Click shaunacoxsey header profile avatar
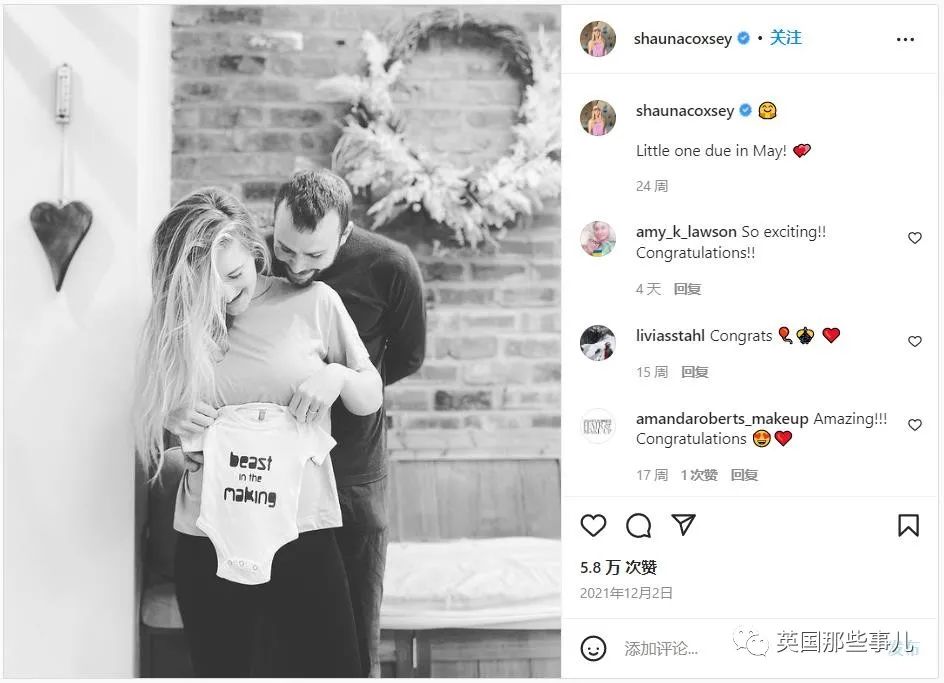Viewport: 944px width, 683px height. 598,39
